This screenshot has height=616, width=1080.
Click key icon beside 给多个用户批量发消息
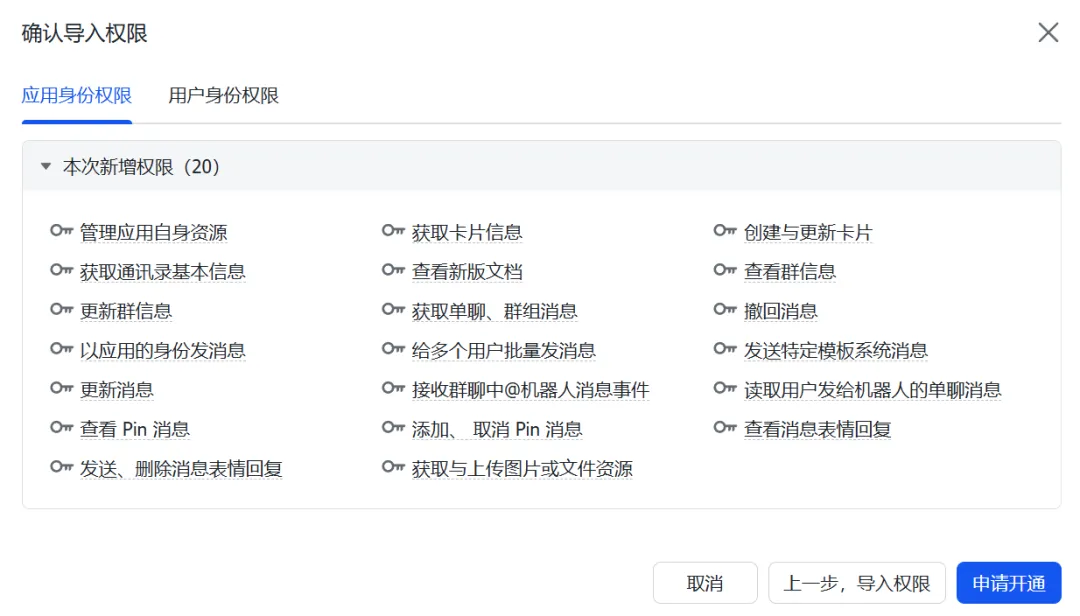click(393, 349)
